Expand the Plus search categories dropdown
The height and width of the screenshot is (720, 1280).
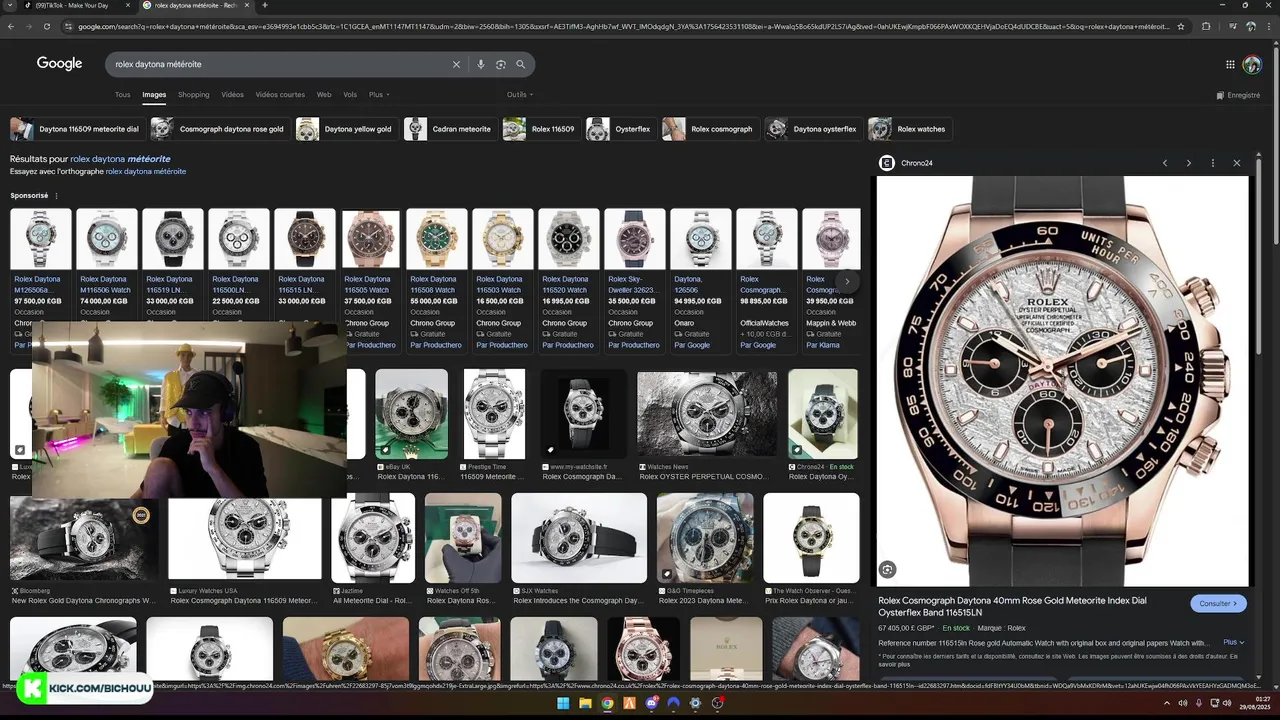coord(379,95)
